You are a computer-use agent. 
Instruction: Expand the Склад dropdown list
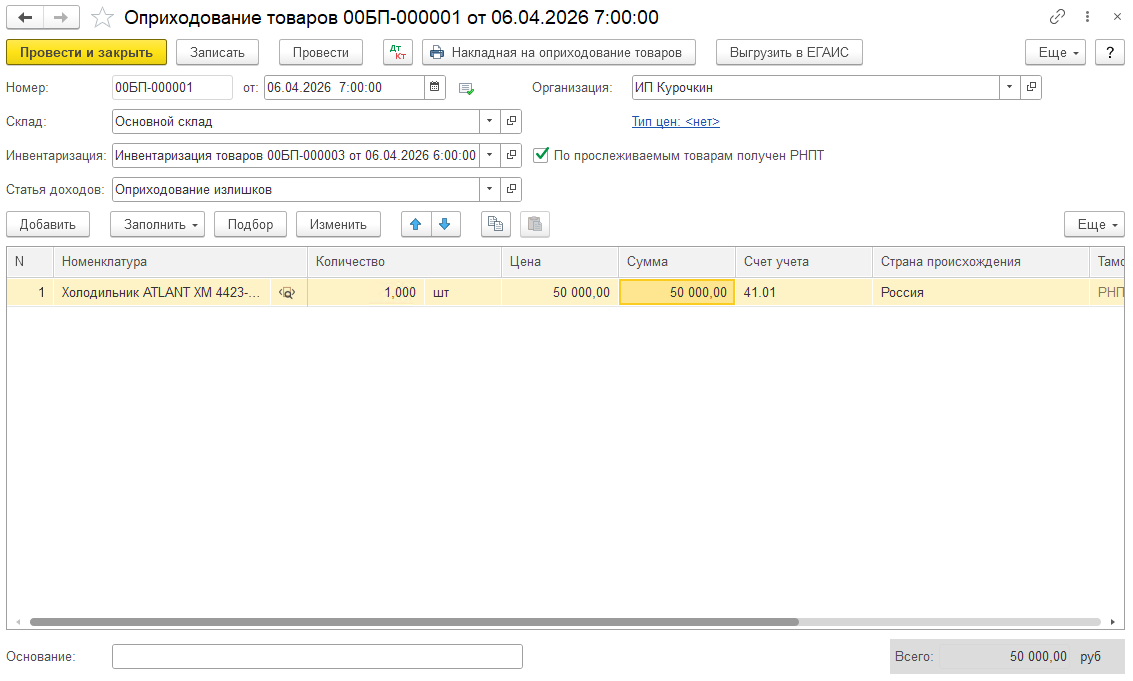click(x=489, y=121)
